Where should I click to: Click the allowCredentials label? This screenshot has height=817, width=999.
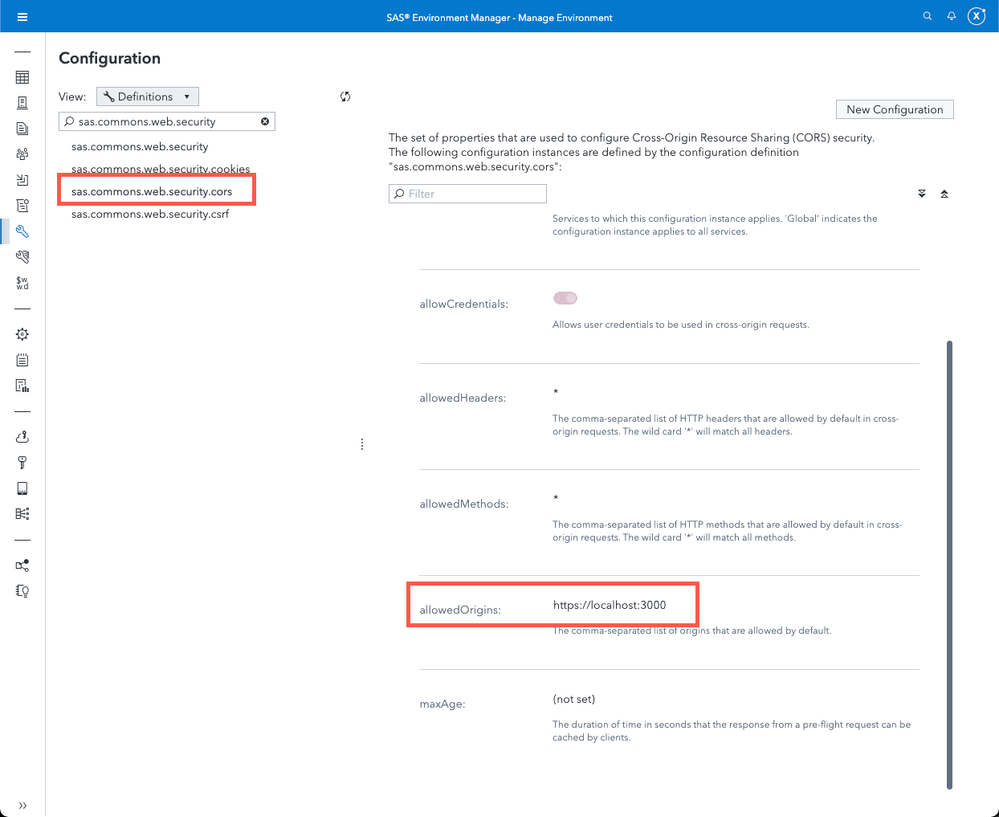tap(464, 304)
